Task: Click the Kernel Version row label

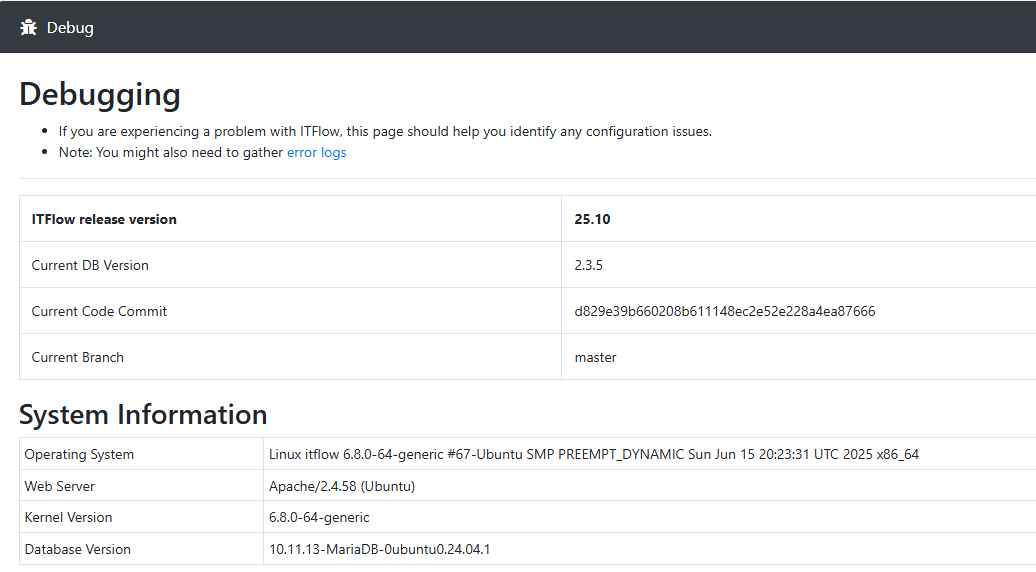Action: (x=68, y=517)
